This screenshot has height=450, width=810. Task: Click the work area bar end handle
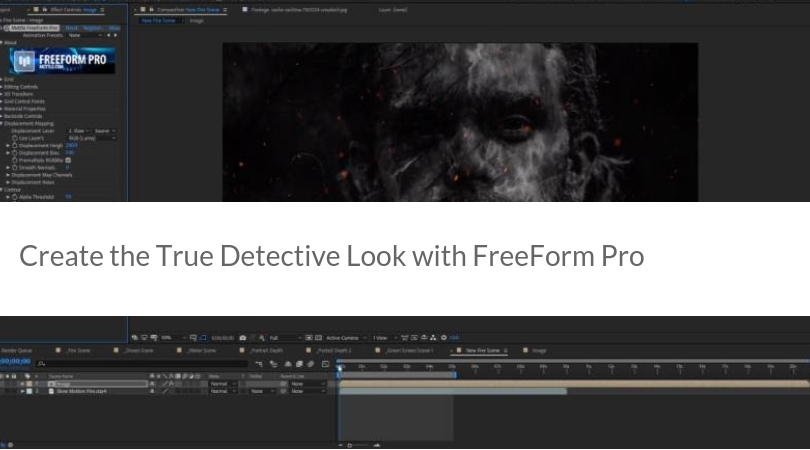(455, 375)
